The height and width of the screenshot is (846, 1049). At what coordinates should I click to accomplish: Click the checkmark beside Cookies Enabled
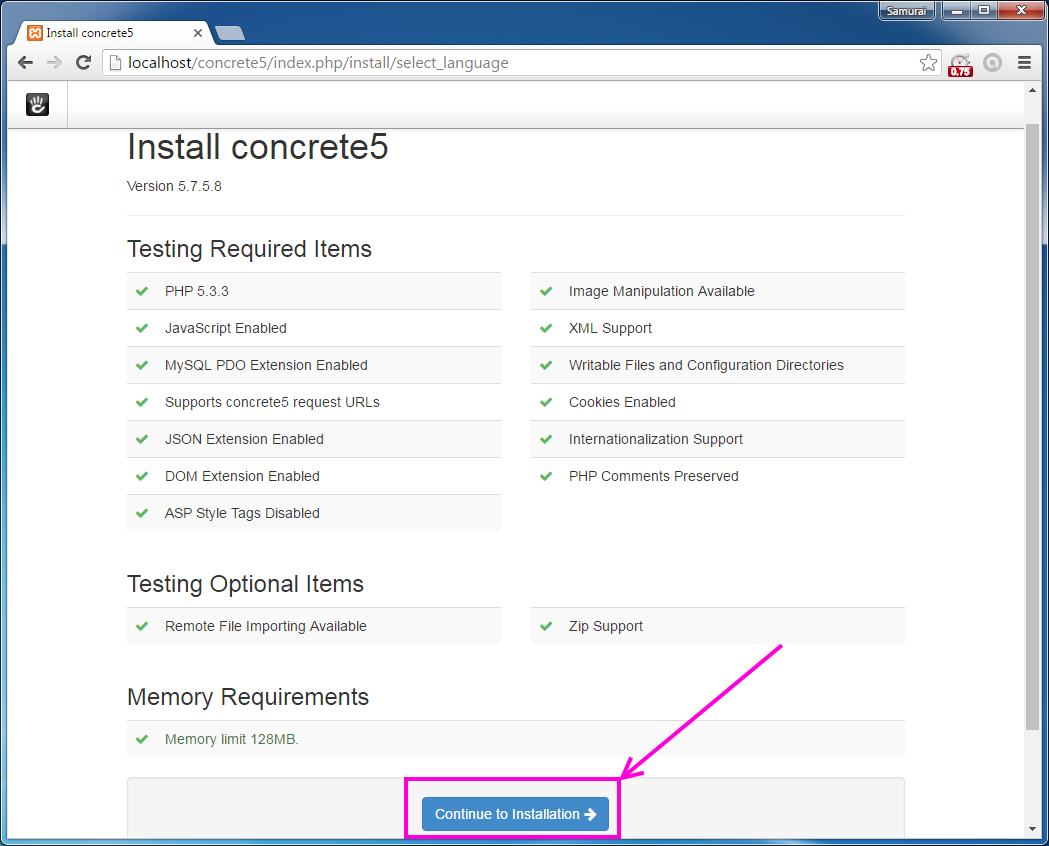(546, 402)
